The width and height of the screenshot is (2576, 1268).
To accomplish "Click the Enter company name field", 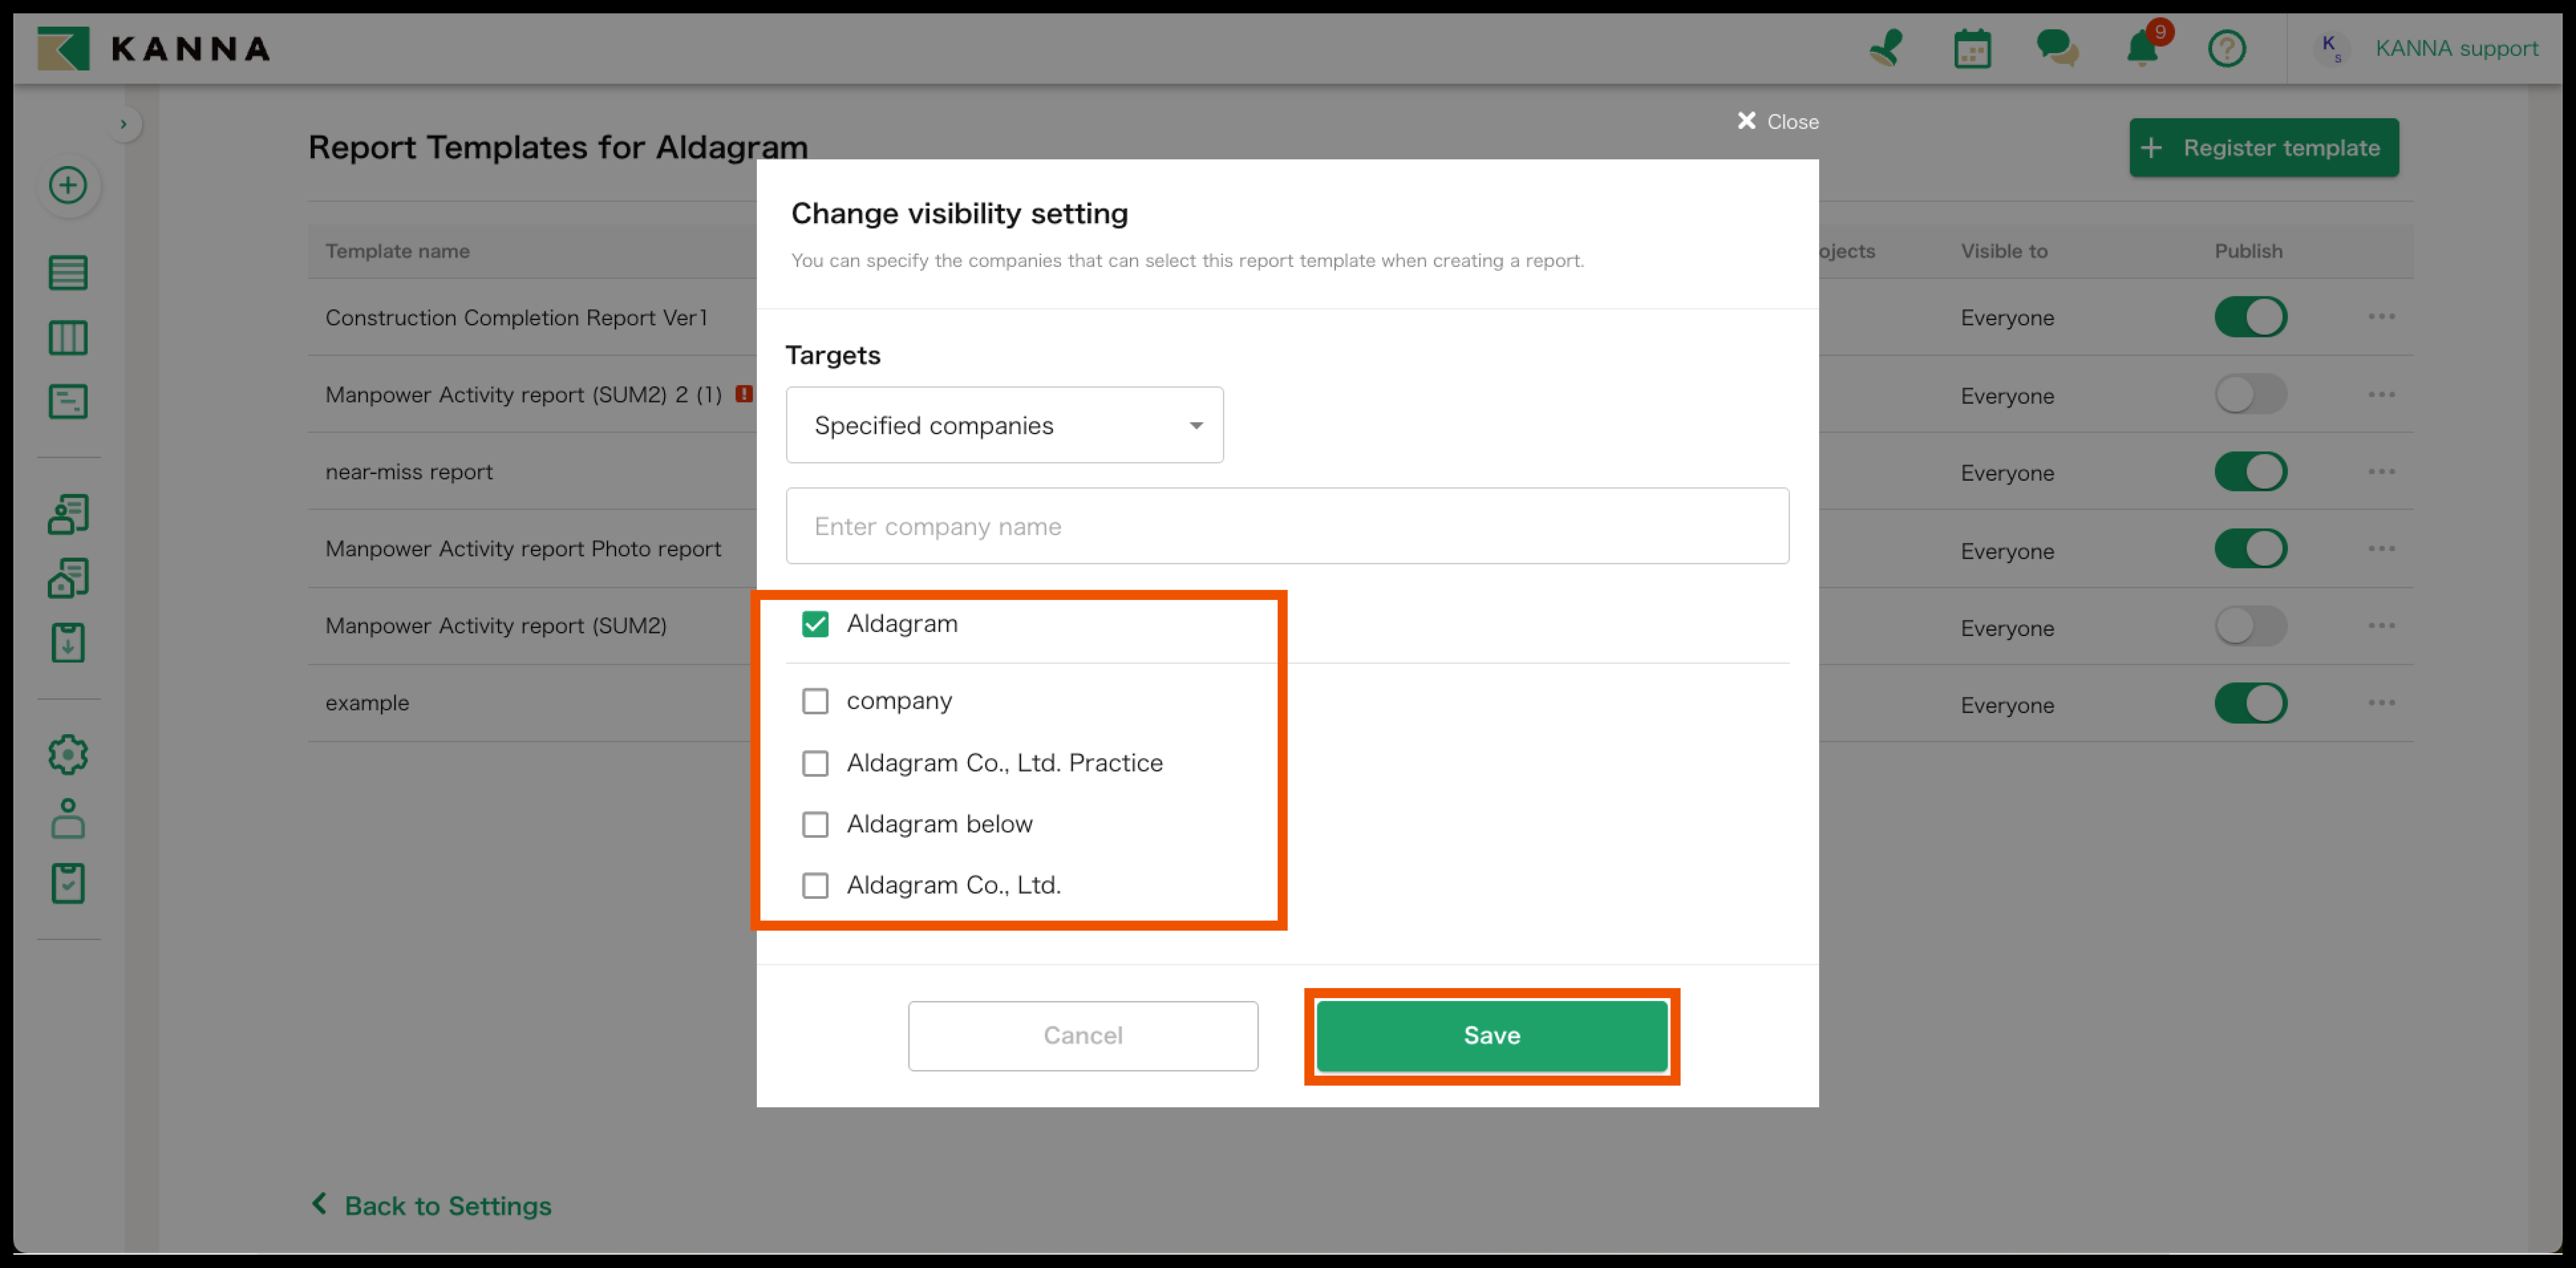I will (1286, 526).
